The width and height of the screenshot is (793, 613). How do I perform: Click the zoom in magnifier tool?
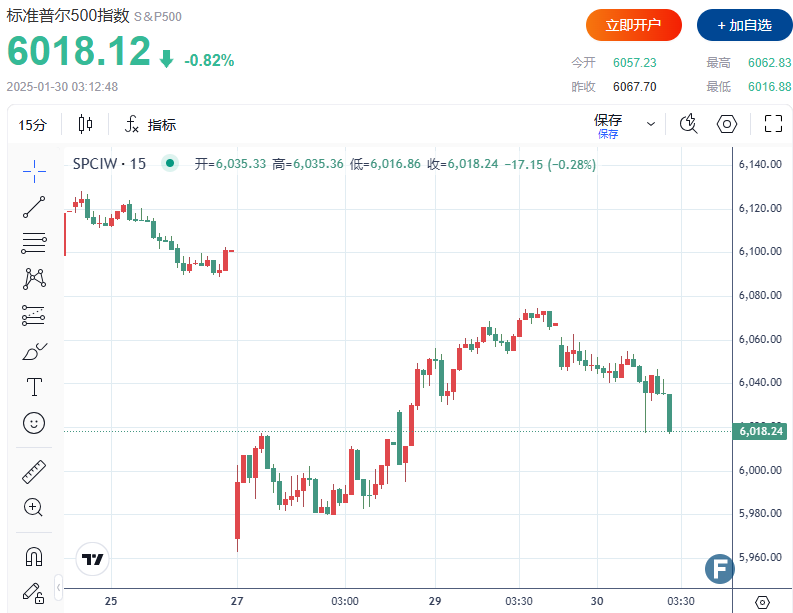click(34, 508)
